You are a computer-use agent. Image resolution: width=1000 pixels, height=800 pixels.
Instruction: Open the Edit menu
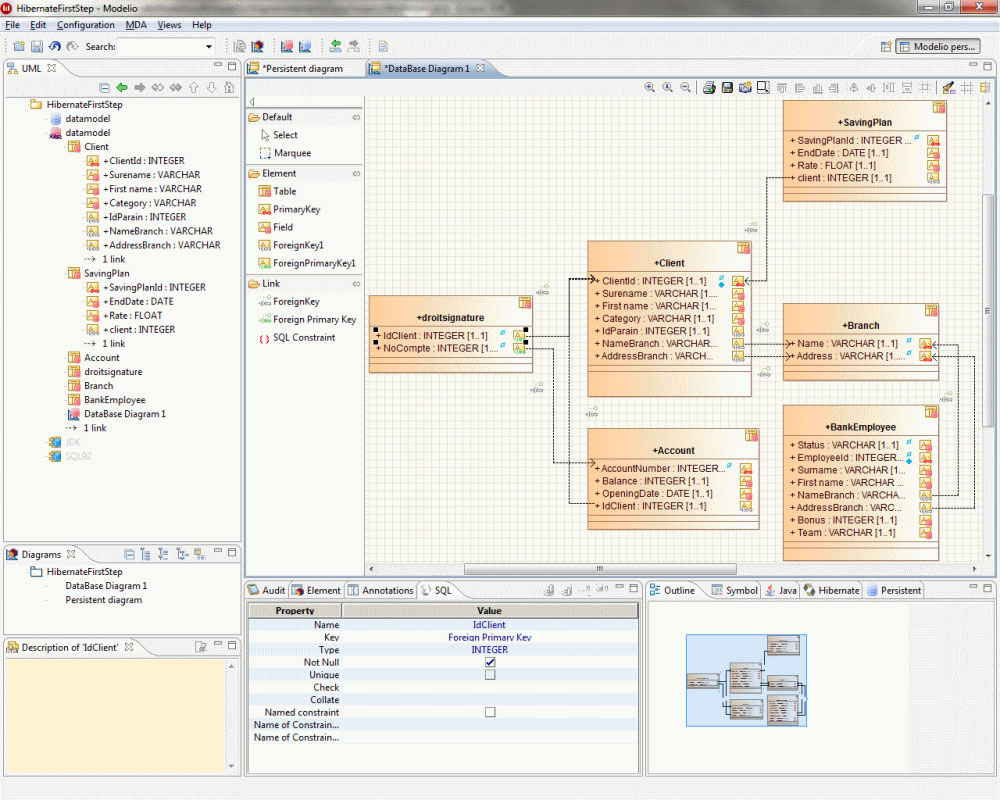[38, 25]
